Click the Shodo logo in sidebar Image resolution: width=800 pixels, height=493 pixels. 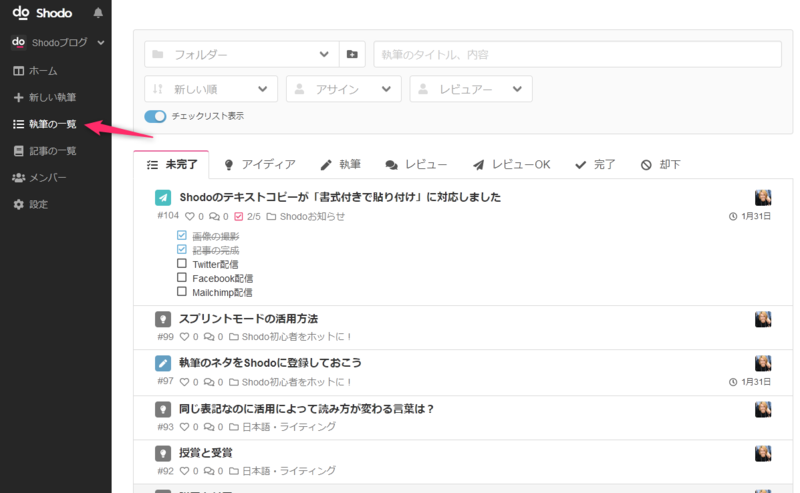coord(42,13)
